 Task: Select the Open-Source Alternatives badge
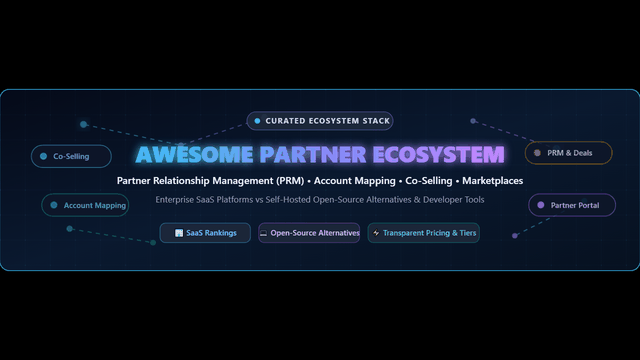(x=309, y=233)
